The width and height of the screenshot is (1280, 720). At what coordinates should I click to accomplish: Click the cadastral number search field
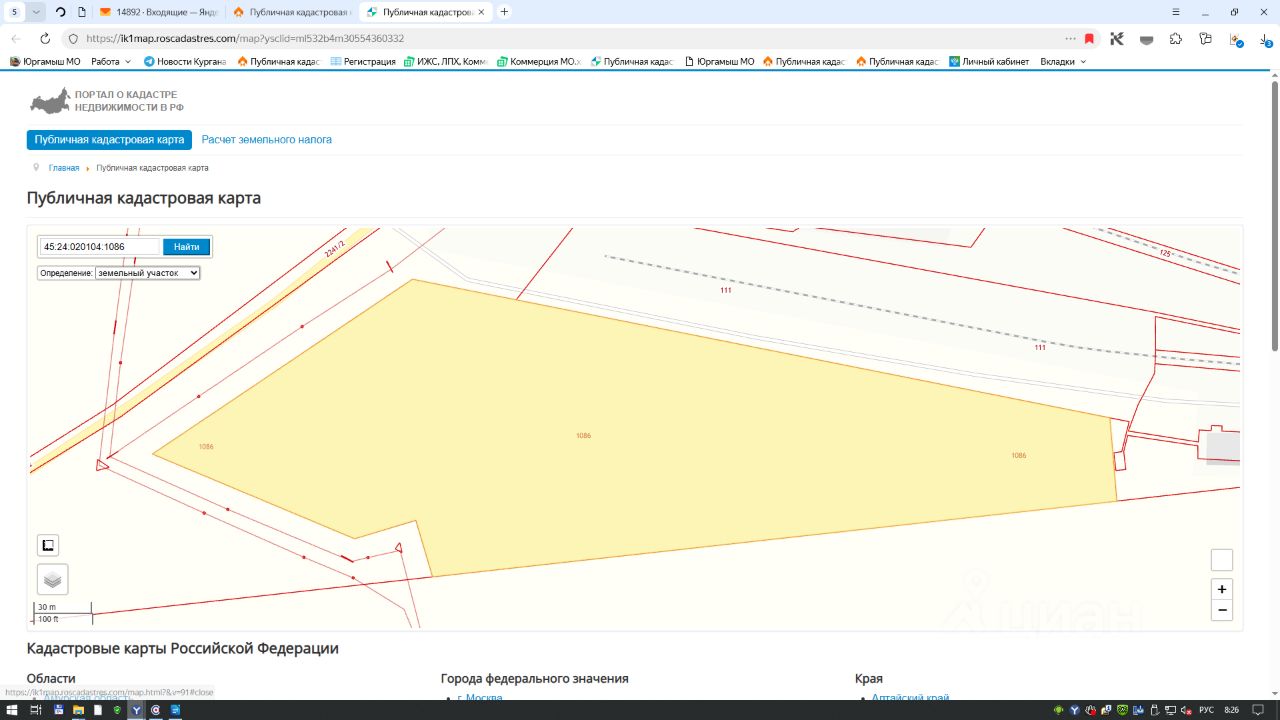click(100, 247)
